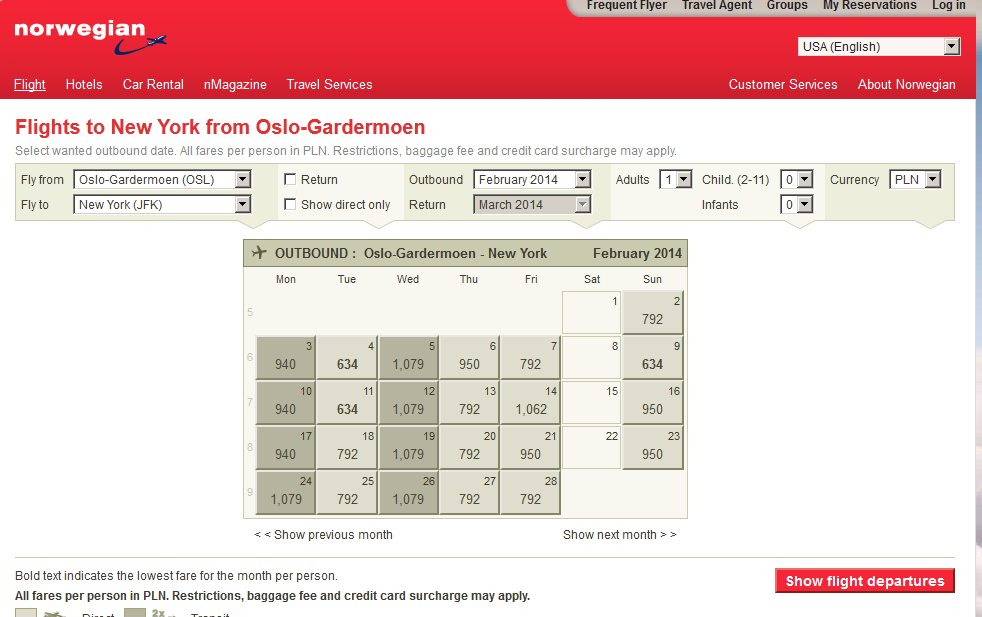
Task: Select February 14 fare 1,062
Action: point(530,402)
